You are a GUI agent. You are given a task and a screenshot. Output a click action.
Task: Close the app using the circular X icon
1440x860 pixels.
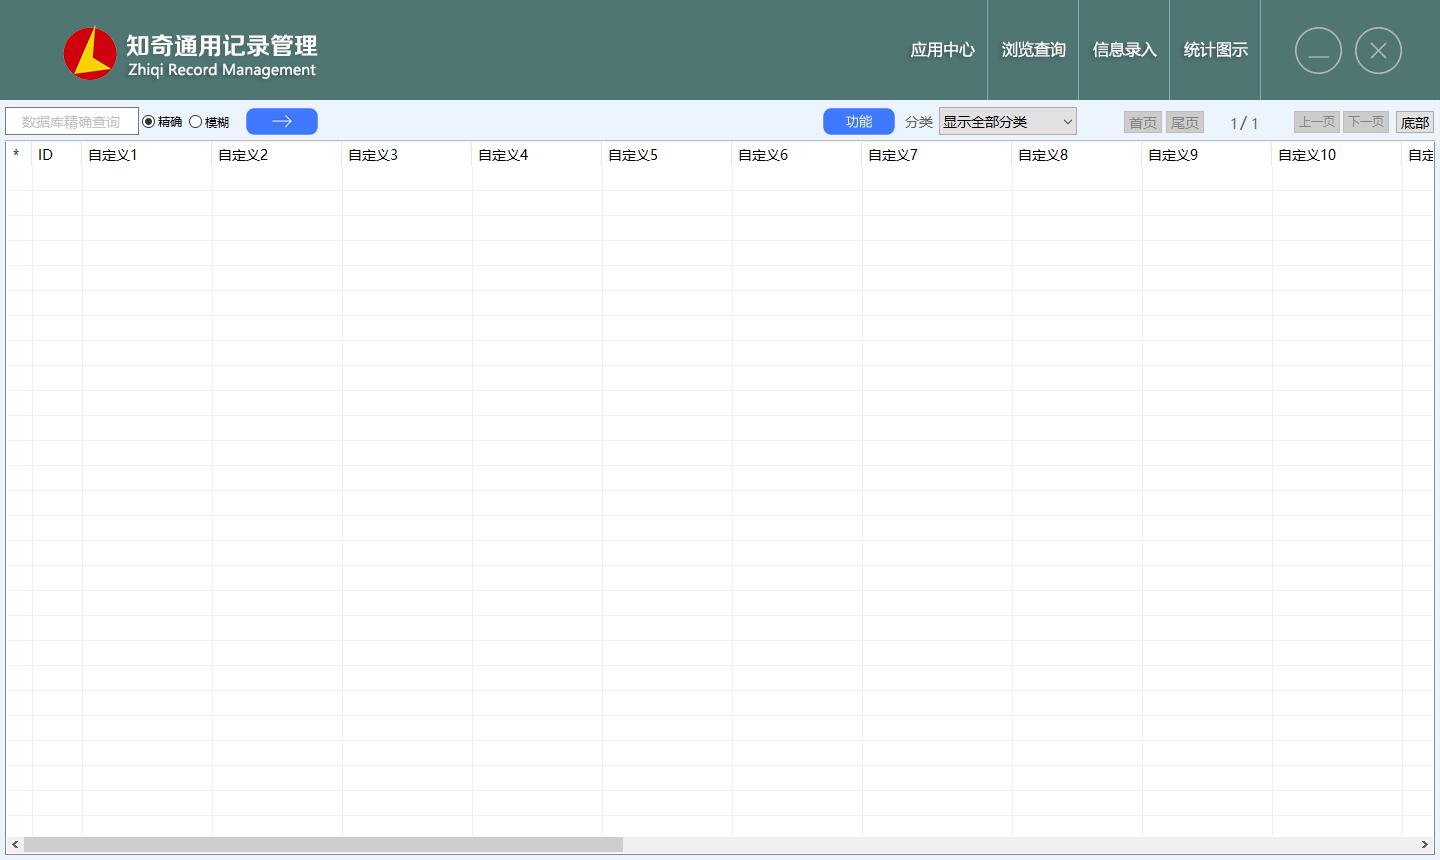pos(1378,51)
